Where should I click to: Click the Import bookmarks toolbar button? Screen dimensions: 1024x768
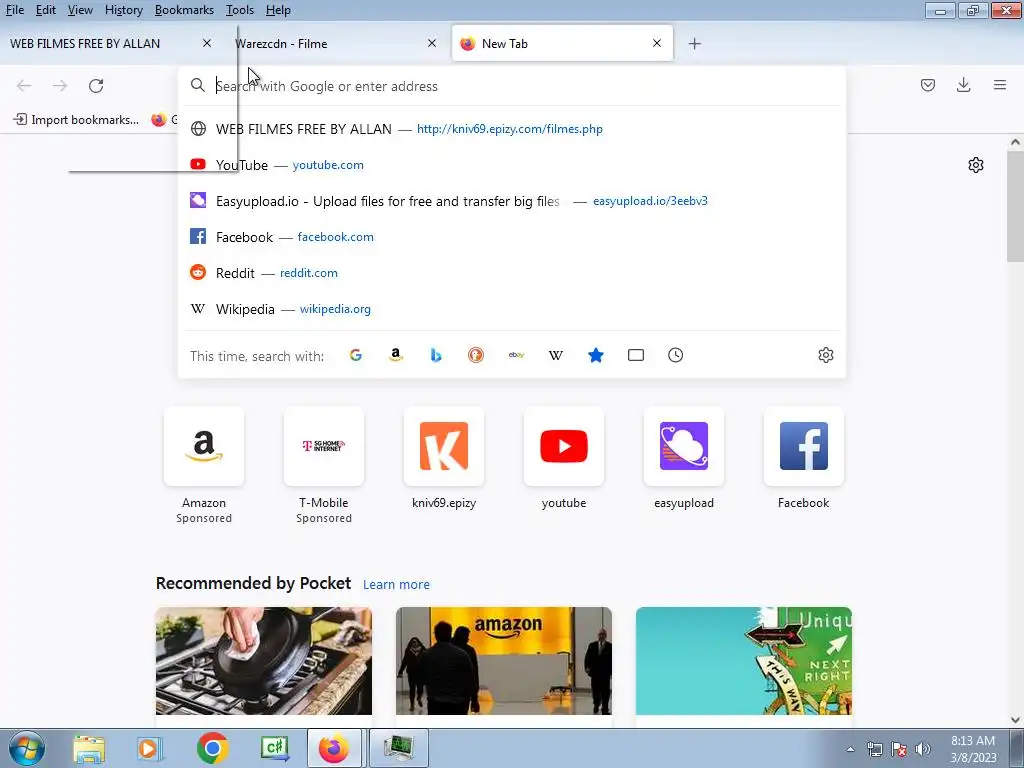pos(76,120)
